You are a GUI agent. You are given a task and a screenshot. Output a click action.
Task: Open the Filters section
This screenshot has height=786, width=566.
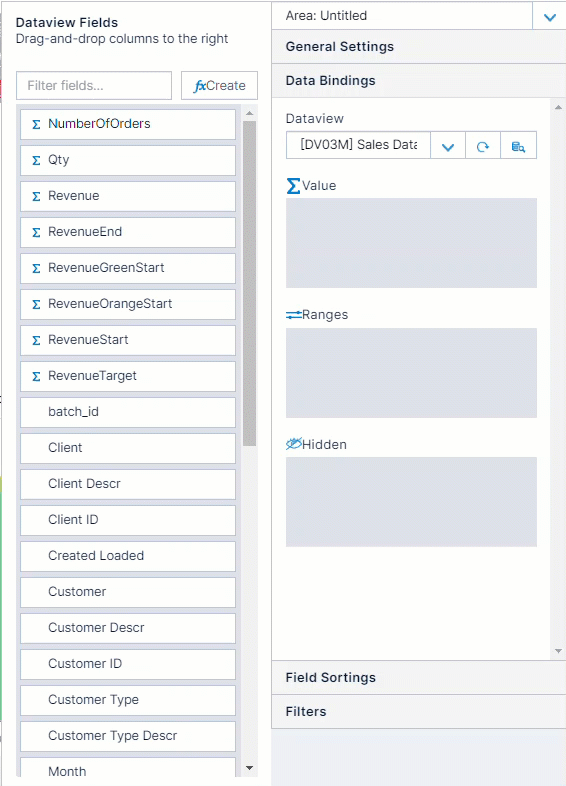pos(419,712)
